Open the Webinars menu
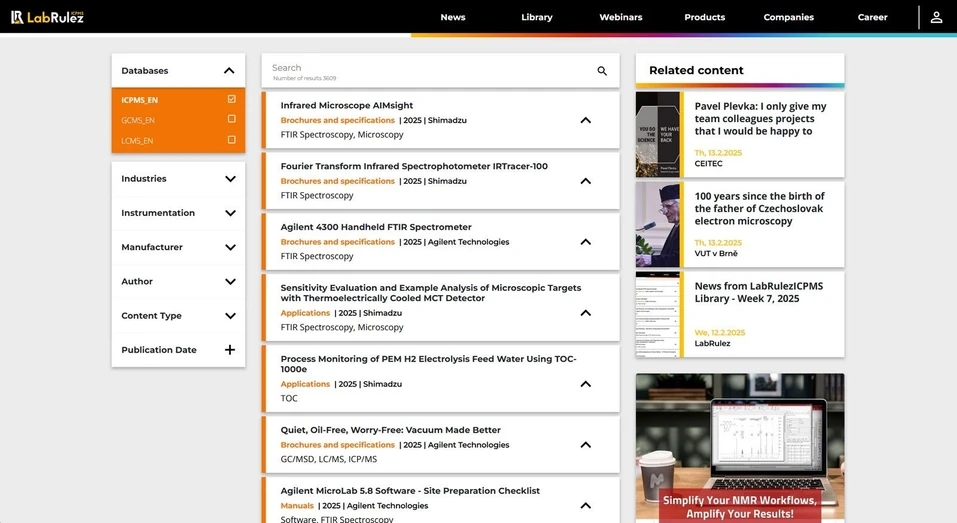957x523 pixels. coord(621,17)
